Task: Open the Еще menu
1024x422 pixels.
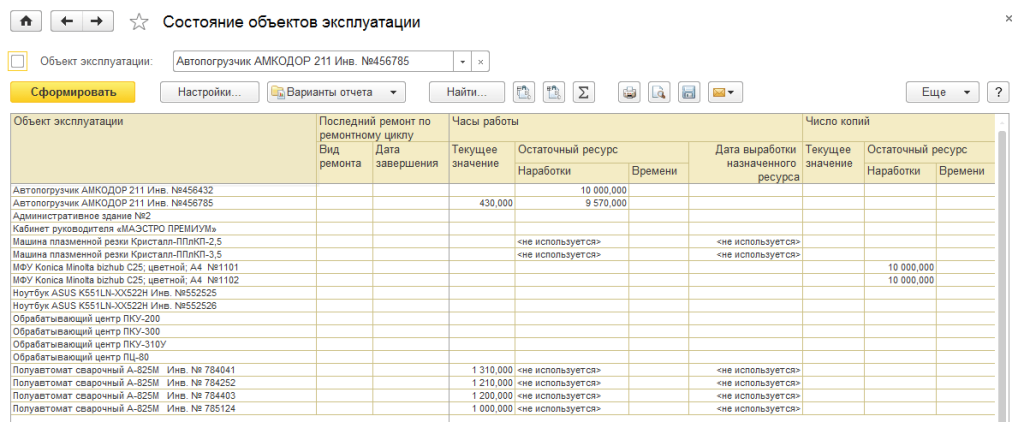Action: click(942, 92)
